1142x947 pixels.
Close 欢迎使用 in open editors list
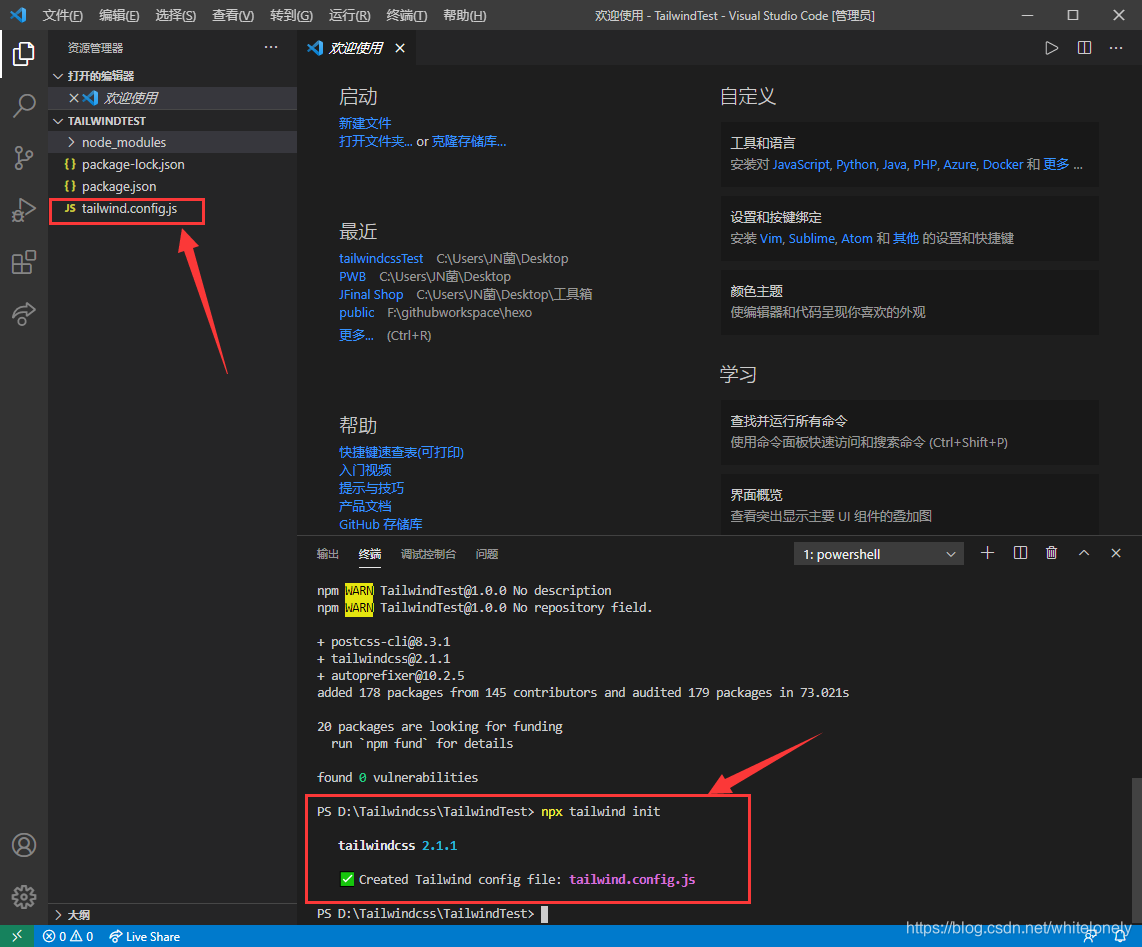[74, 98]
